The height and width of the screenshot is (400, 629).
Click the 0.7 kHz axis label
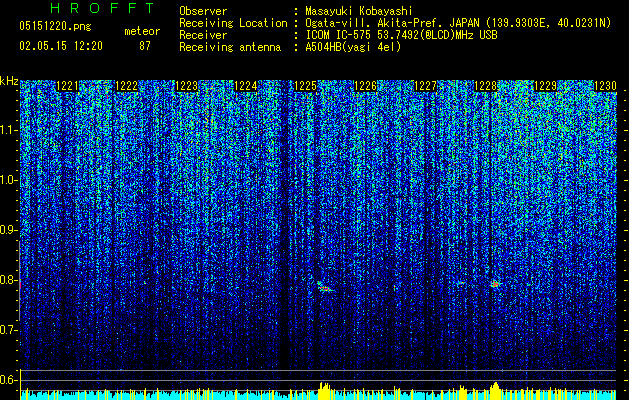[9, 330]
